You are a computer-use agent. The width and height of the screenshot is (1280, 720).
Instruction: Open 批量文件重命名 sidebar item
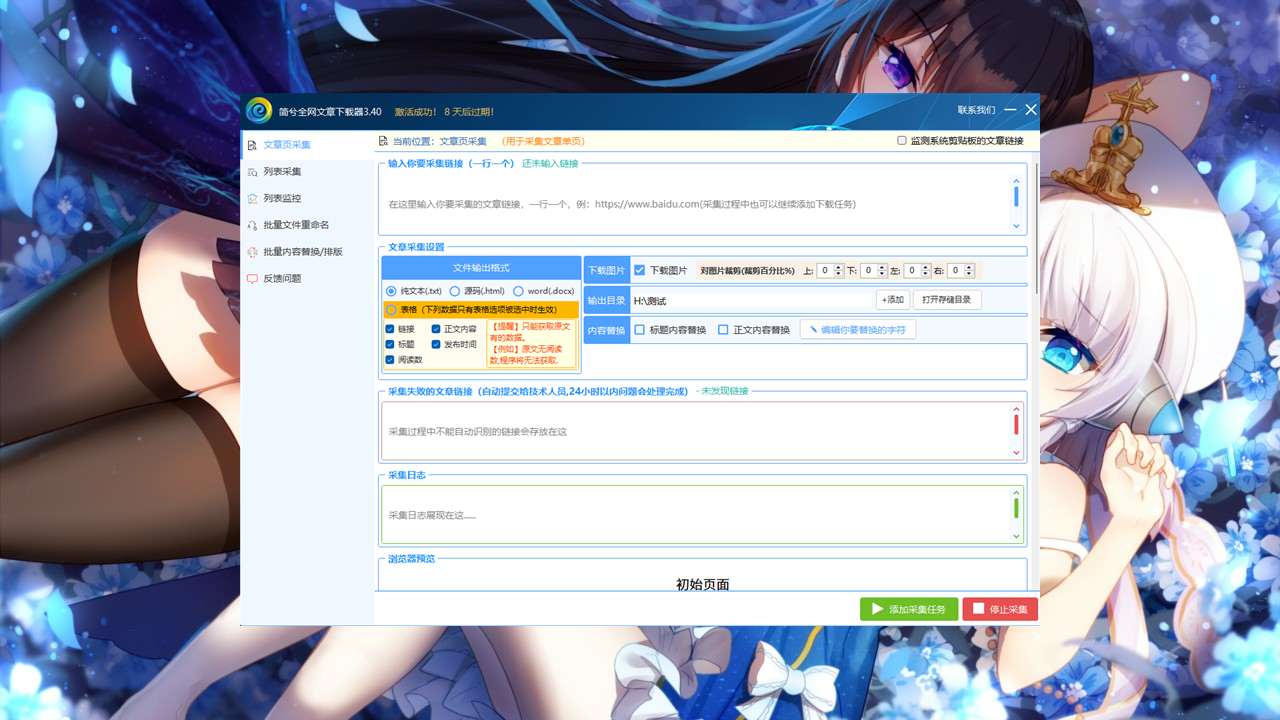[x=307, y=225]
